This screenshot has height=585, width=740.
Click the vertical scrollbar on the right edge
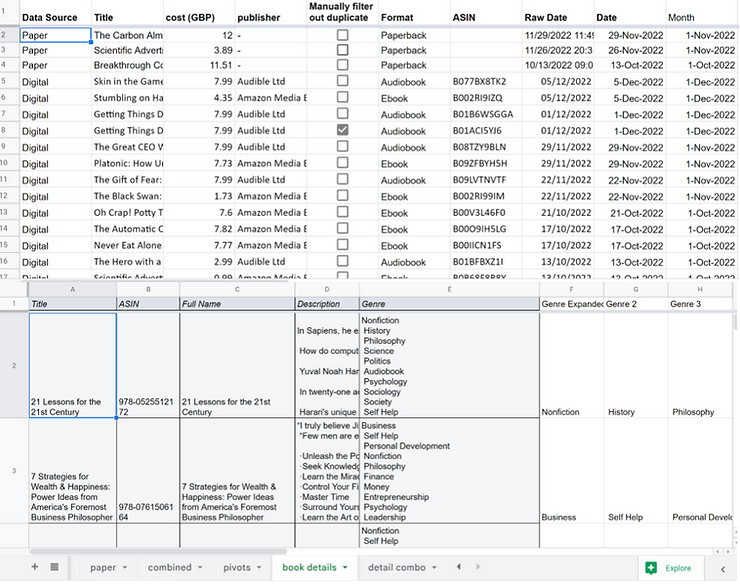pyautogui.click(x=735, y=321)
